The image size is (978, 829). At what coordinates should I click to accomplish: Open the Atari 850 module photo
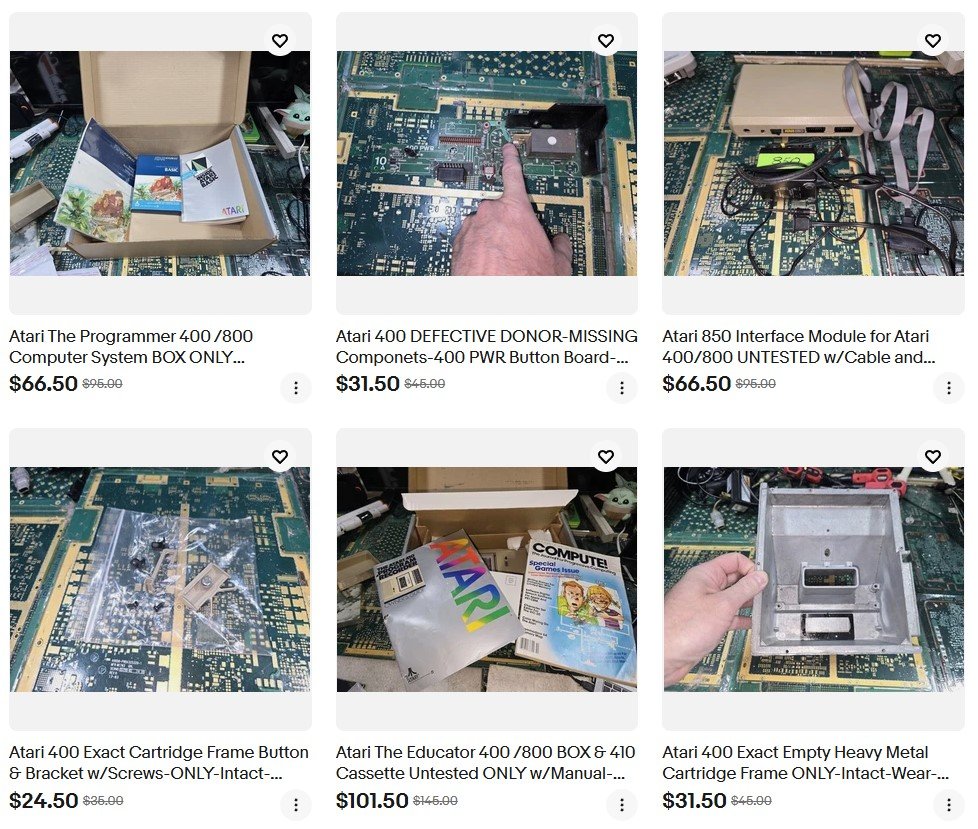tap(814, 163)
